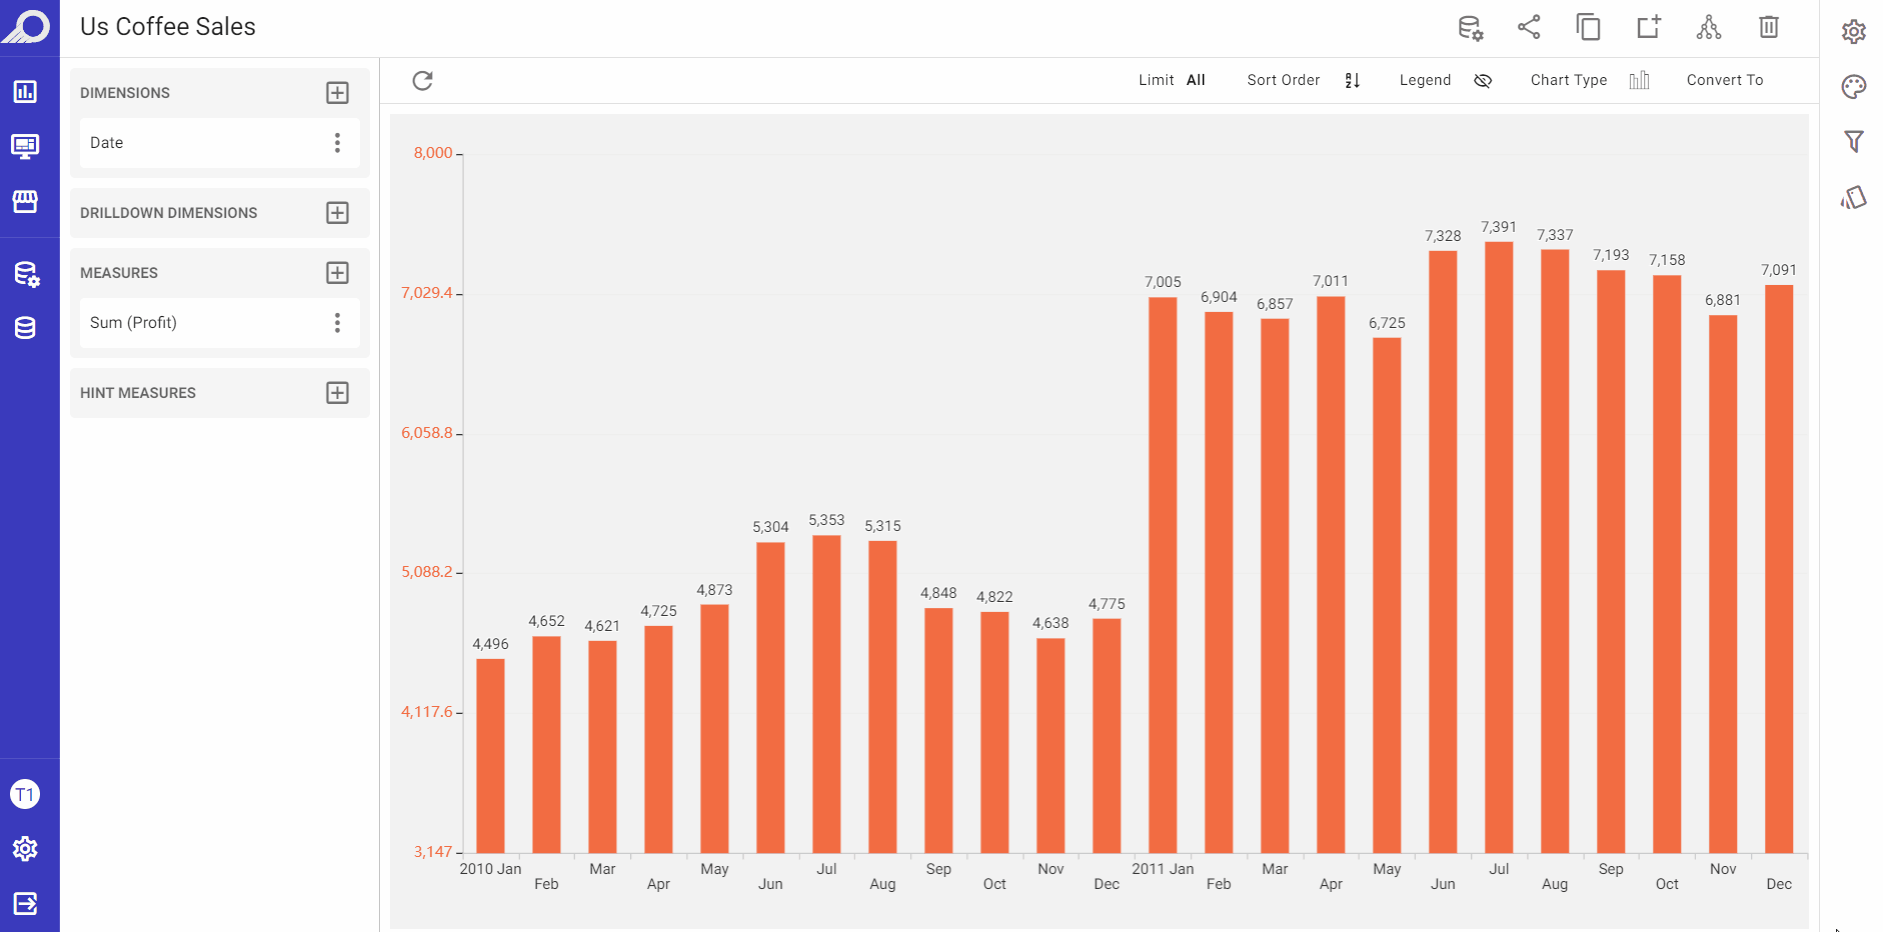This screenshot has height=932, width=1883.
Task: Toggle the sort order icon
Action: click(1352, 81)
